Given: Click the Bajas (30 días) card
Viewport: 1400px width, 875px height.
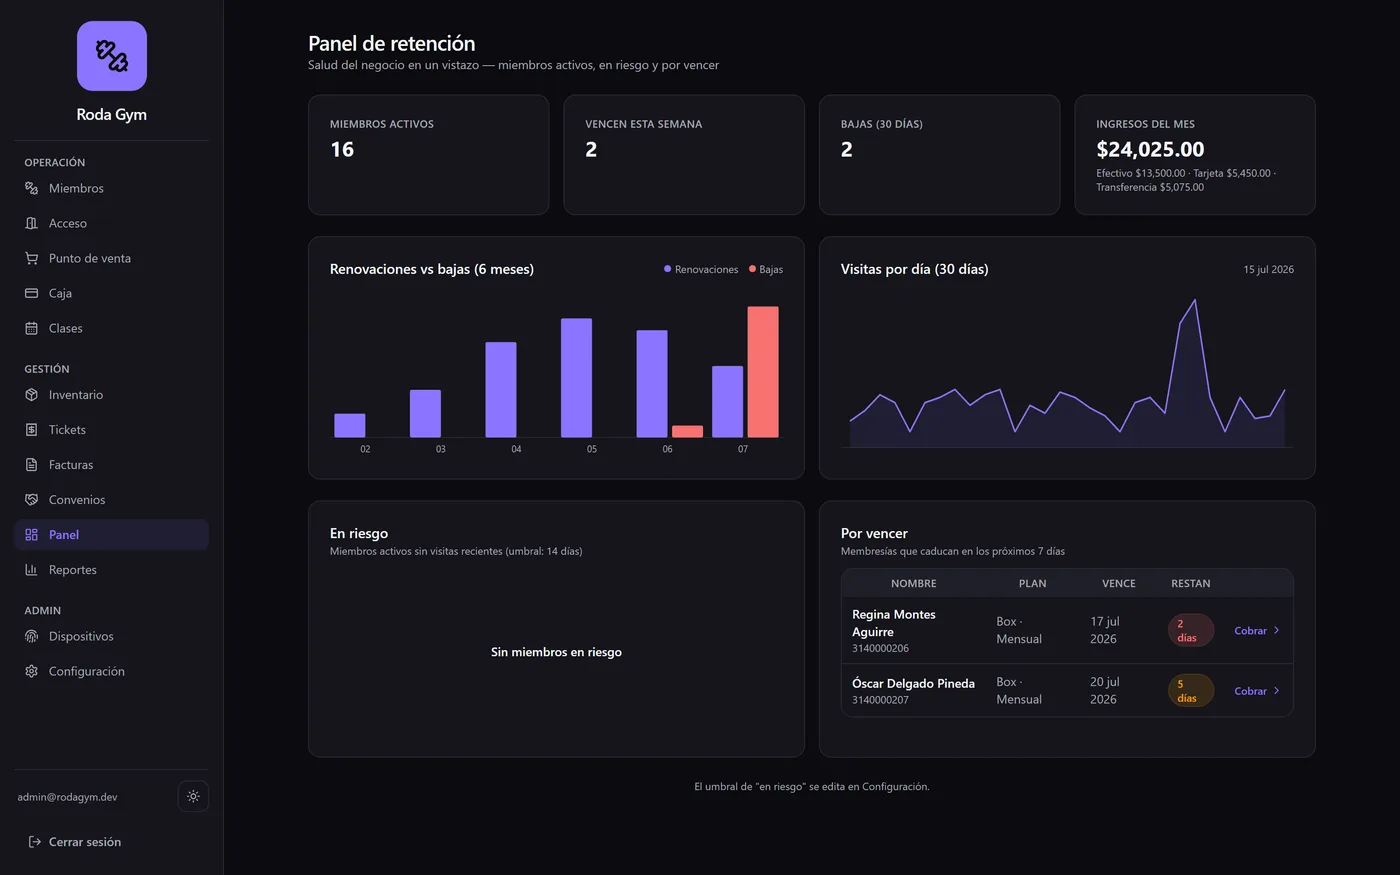Looking at the screenshot, I should click(x=940, y=155).
